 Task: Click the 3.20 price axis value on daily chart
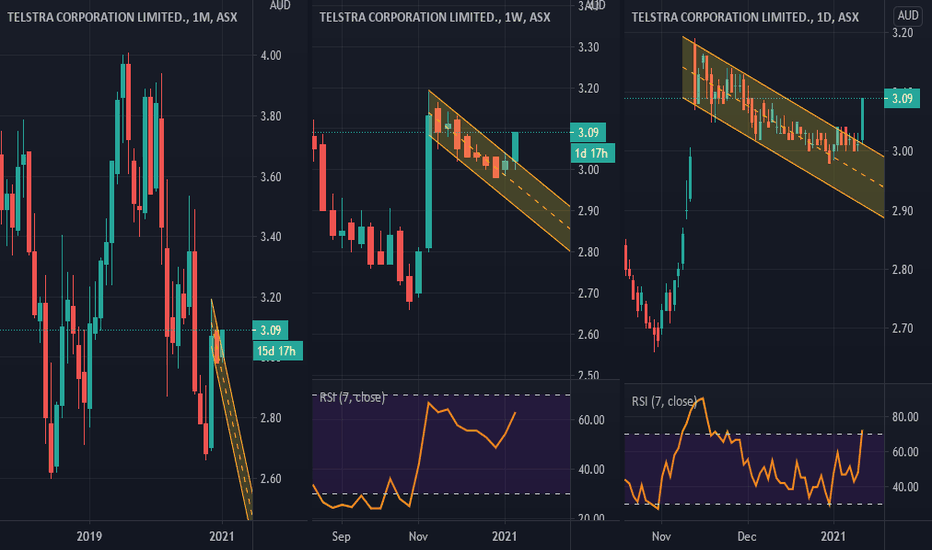pyautogui.click(x=902, y=33)
